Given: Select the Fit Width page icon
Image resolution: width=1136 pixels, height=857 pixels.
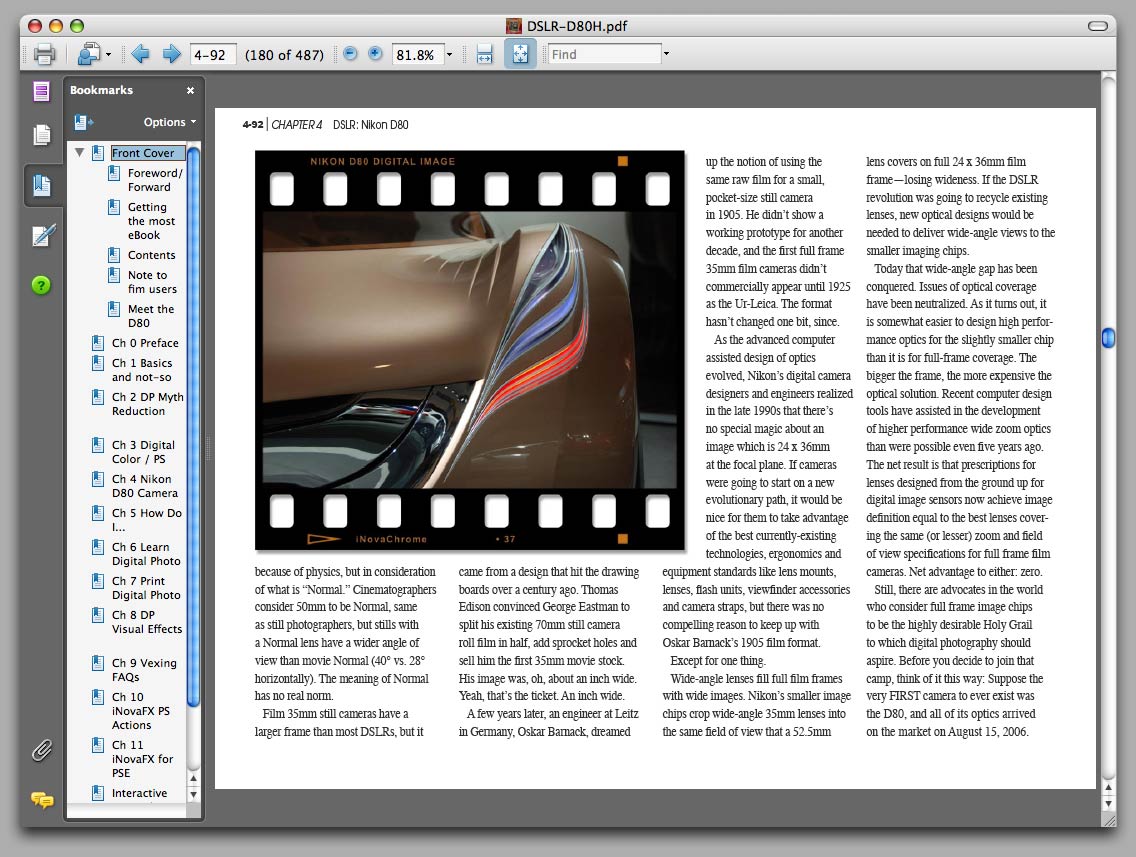Looking at the screenshot, I should click(485, 54).
